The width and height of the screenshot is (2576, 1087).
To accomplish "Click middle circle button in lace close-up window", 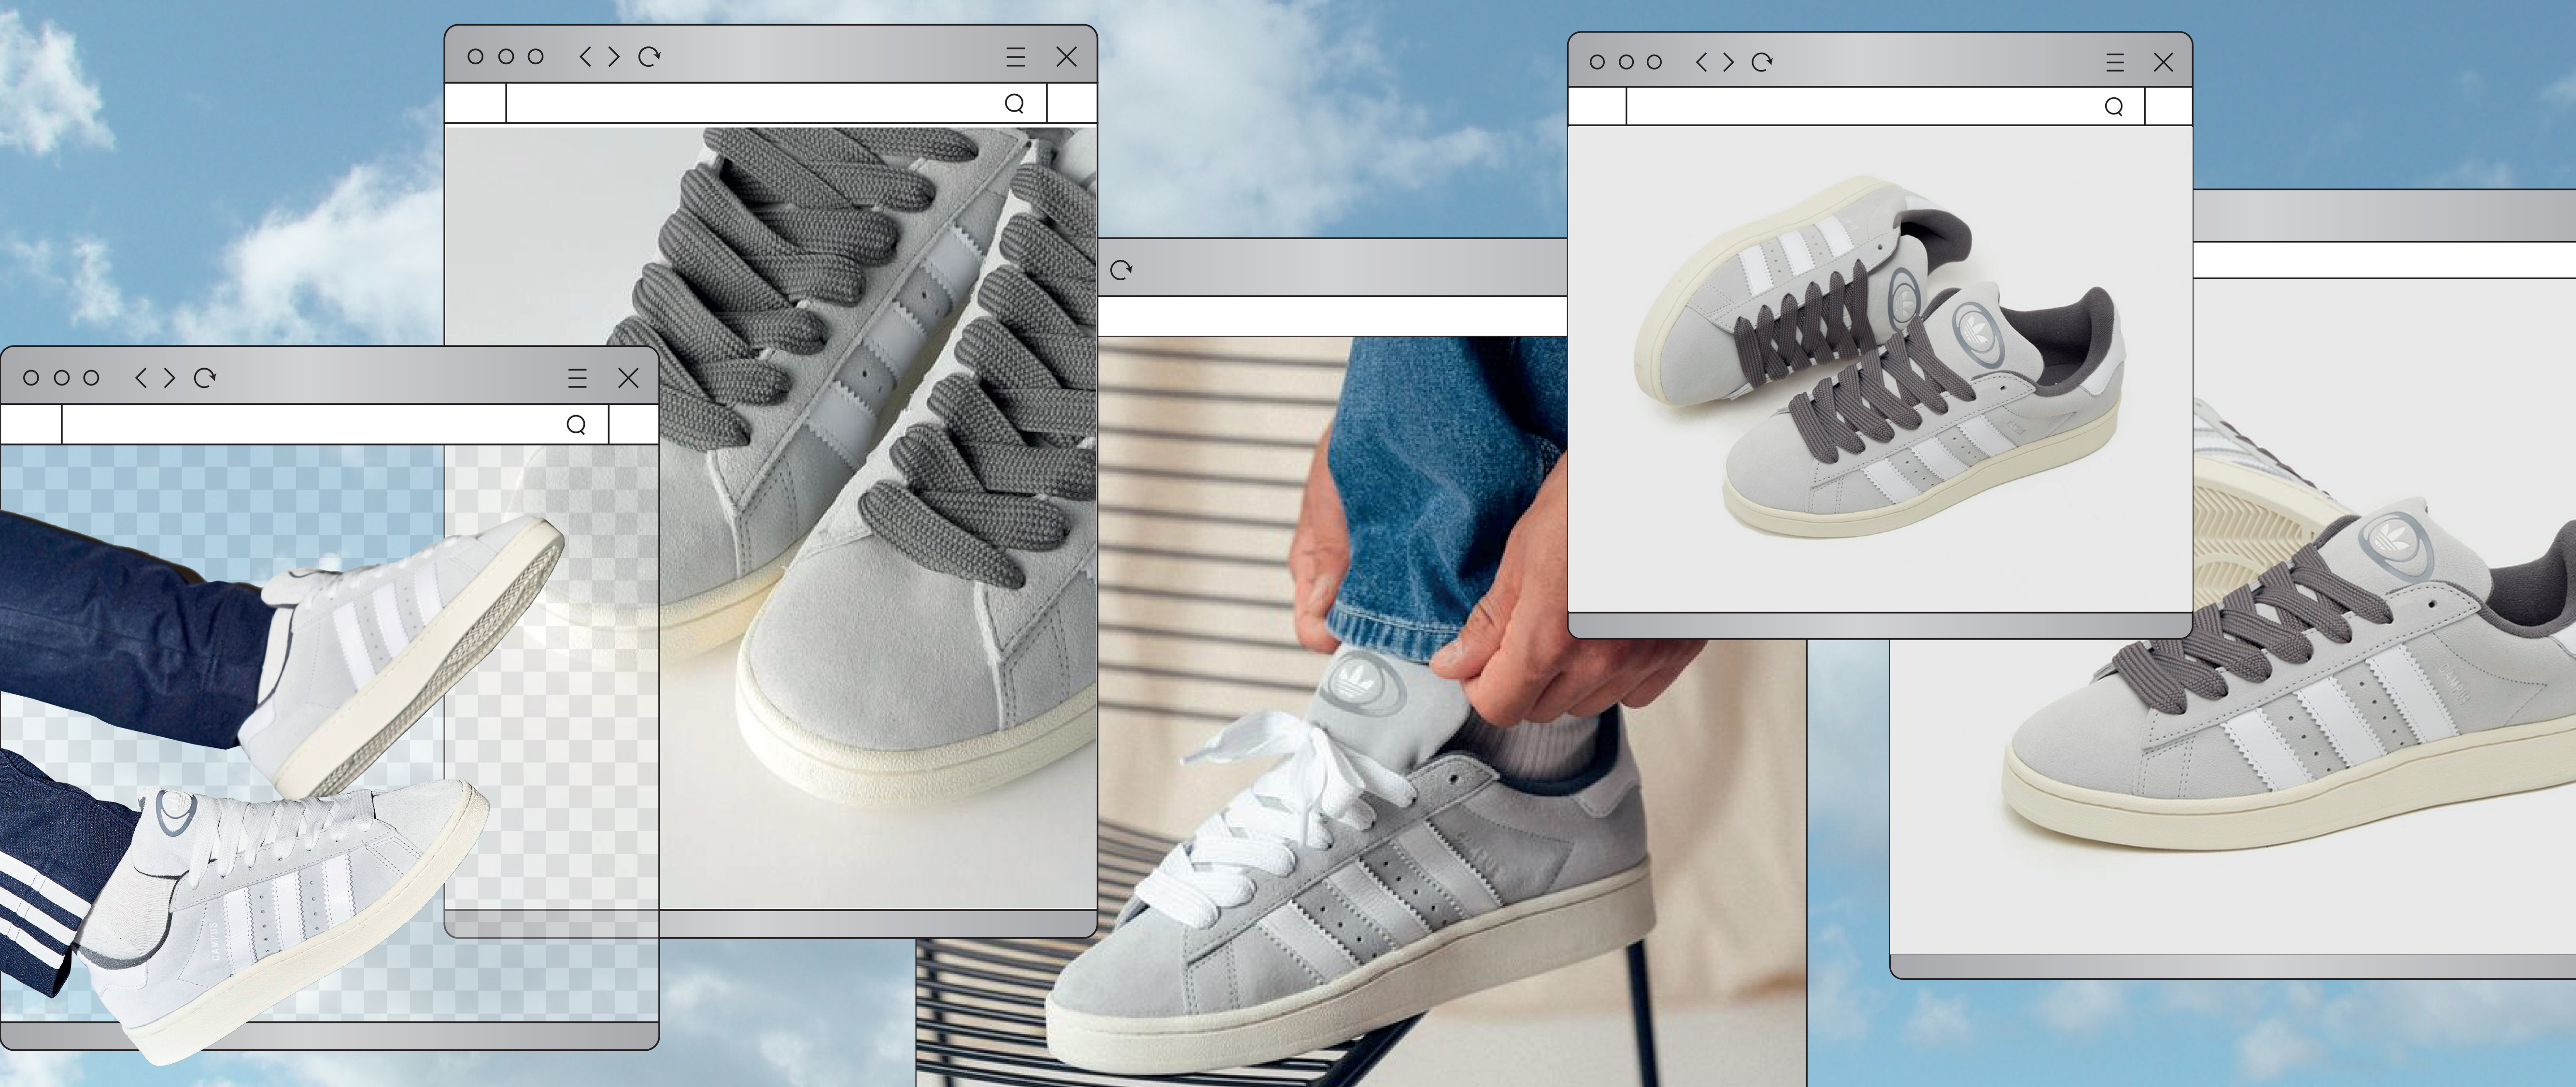I will [x=506, y=56].
